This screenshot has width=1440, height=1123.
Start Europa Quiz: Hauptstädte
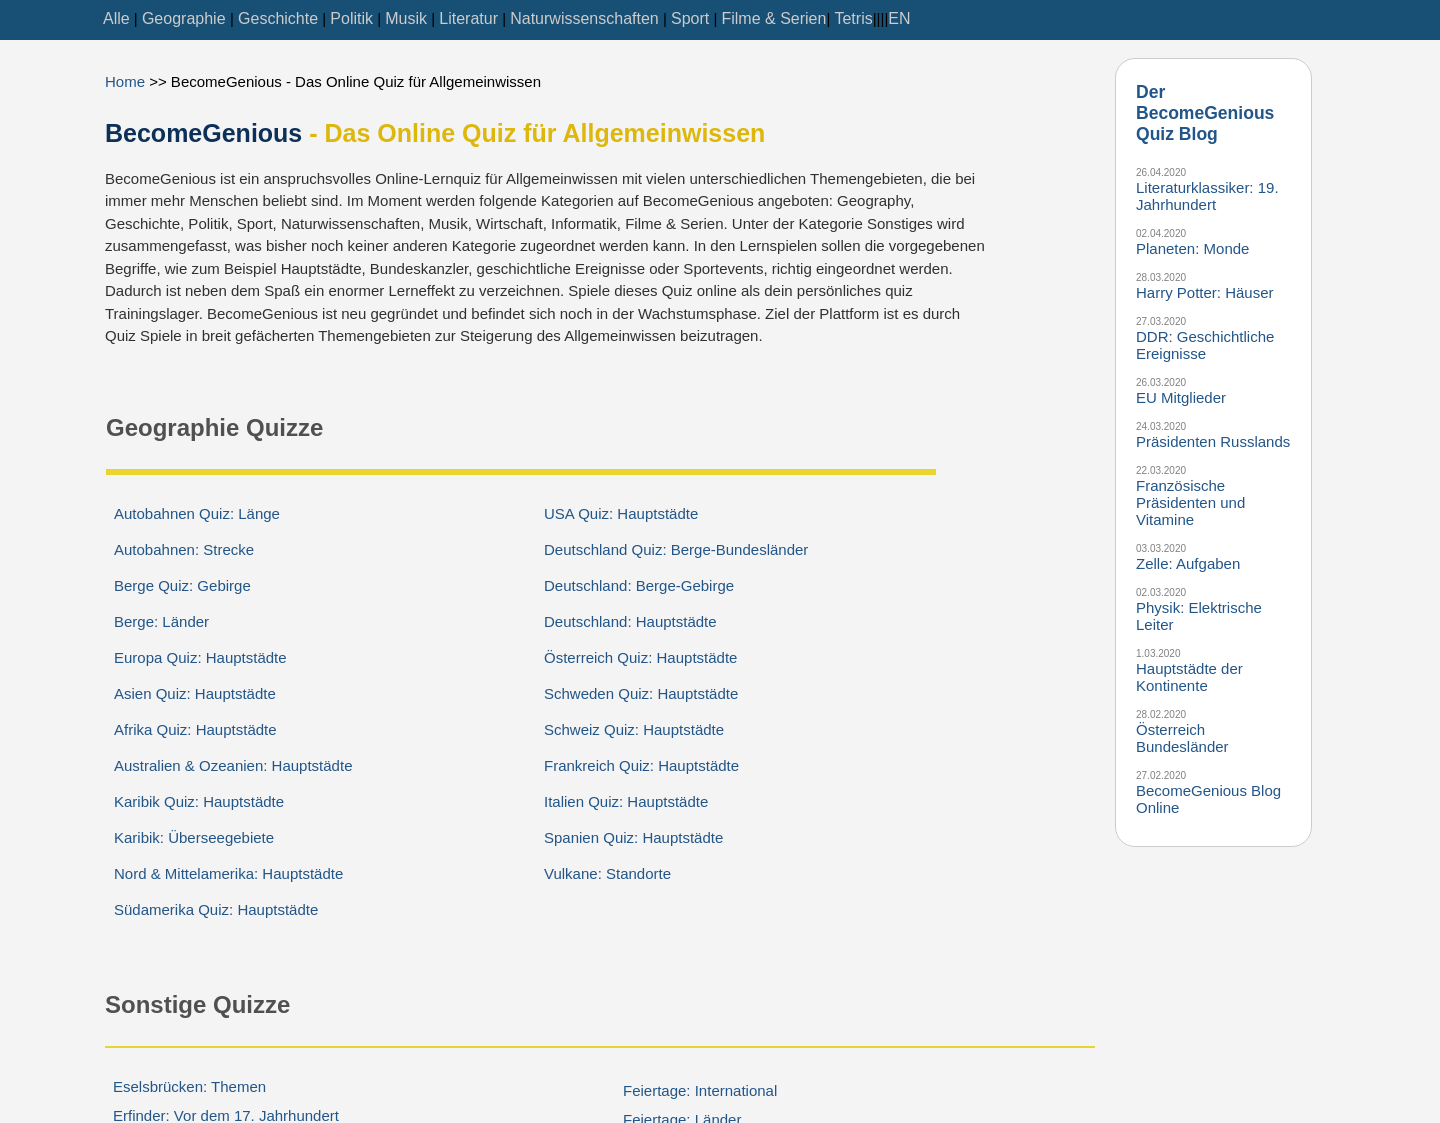[x=200, y=658]
